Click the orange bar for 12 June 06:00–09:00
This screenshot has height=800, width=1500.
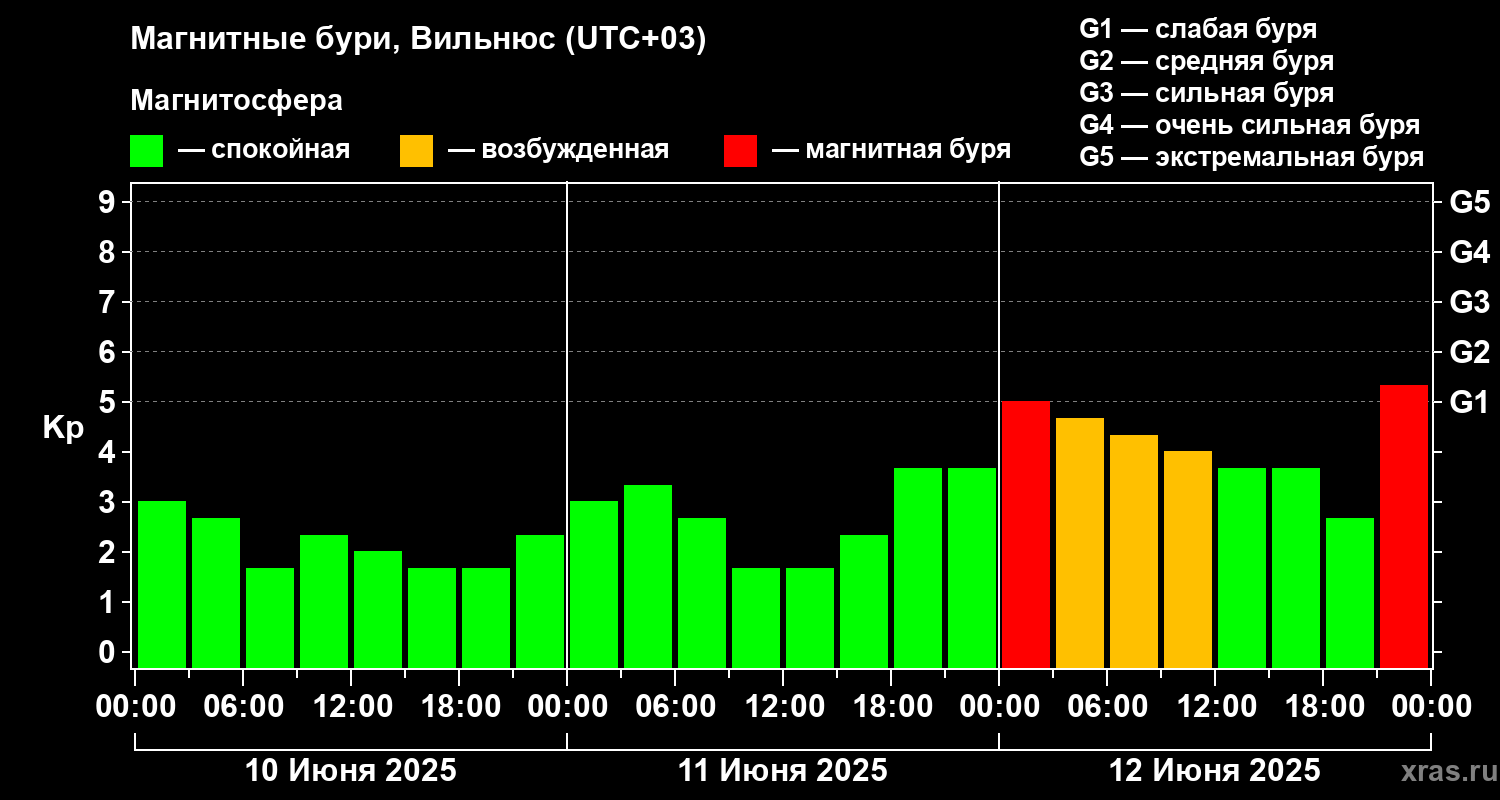click(x=1134, y=551)
